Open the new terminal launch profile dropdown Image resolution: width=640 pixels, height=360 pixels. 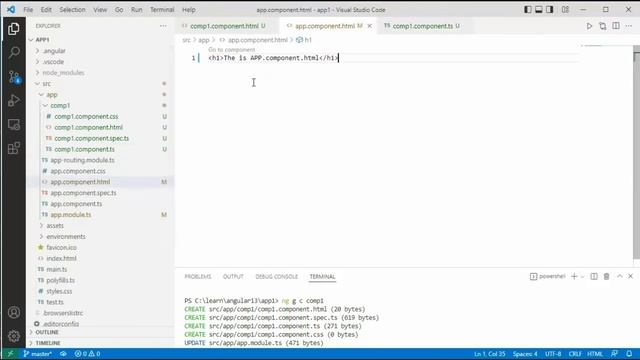pyautogui.click(x=582, y=277)
